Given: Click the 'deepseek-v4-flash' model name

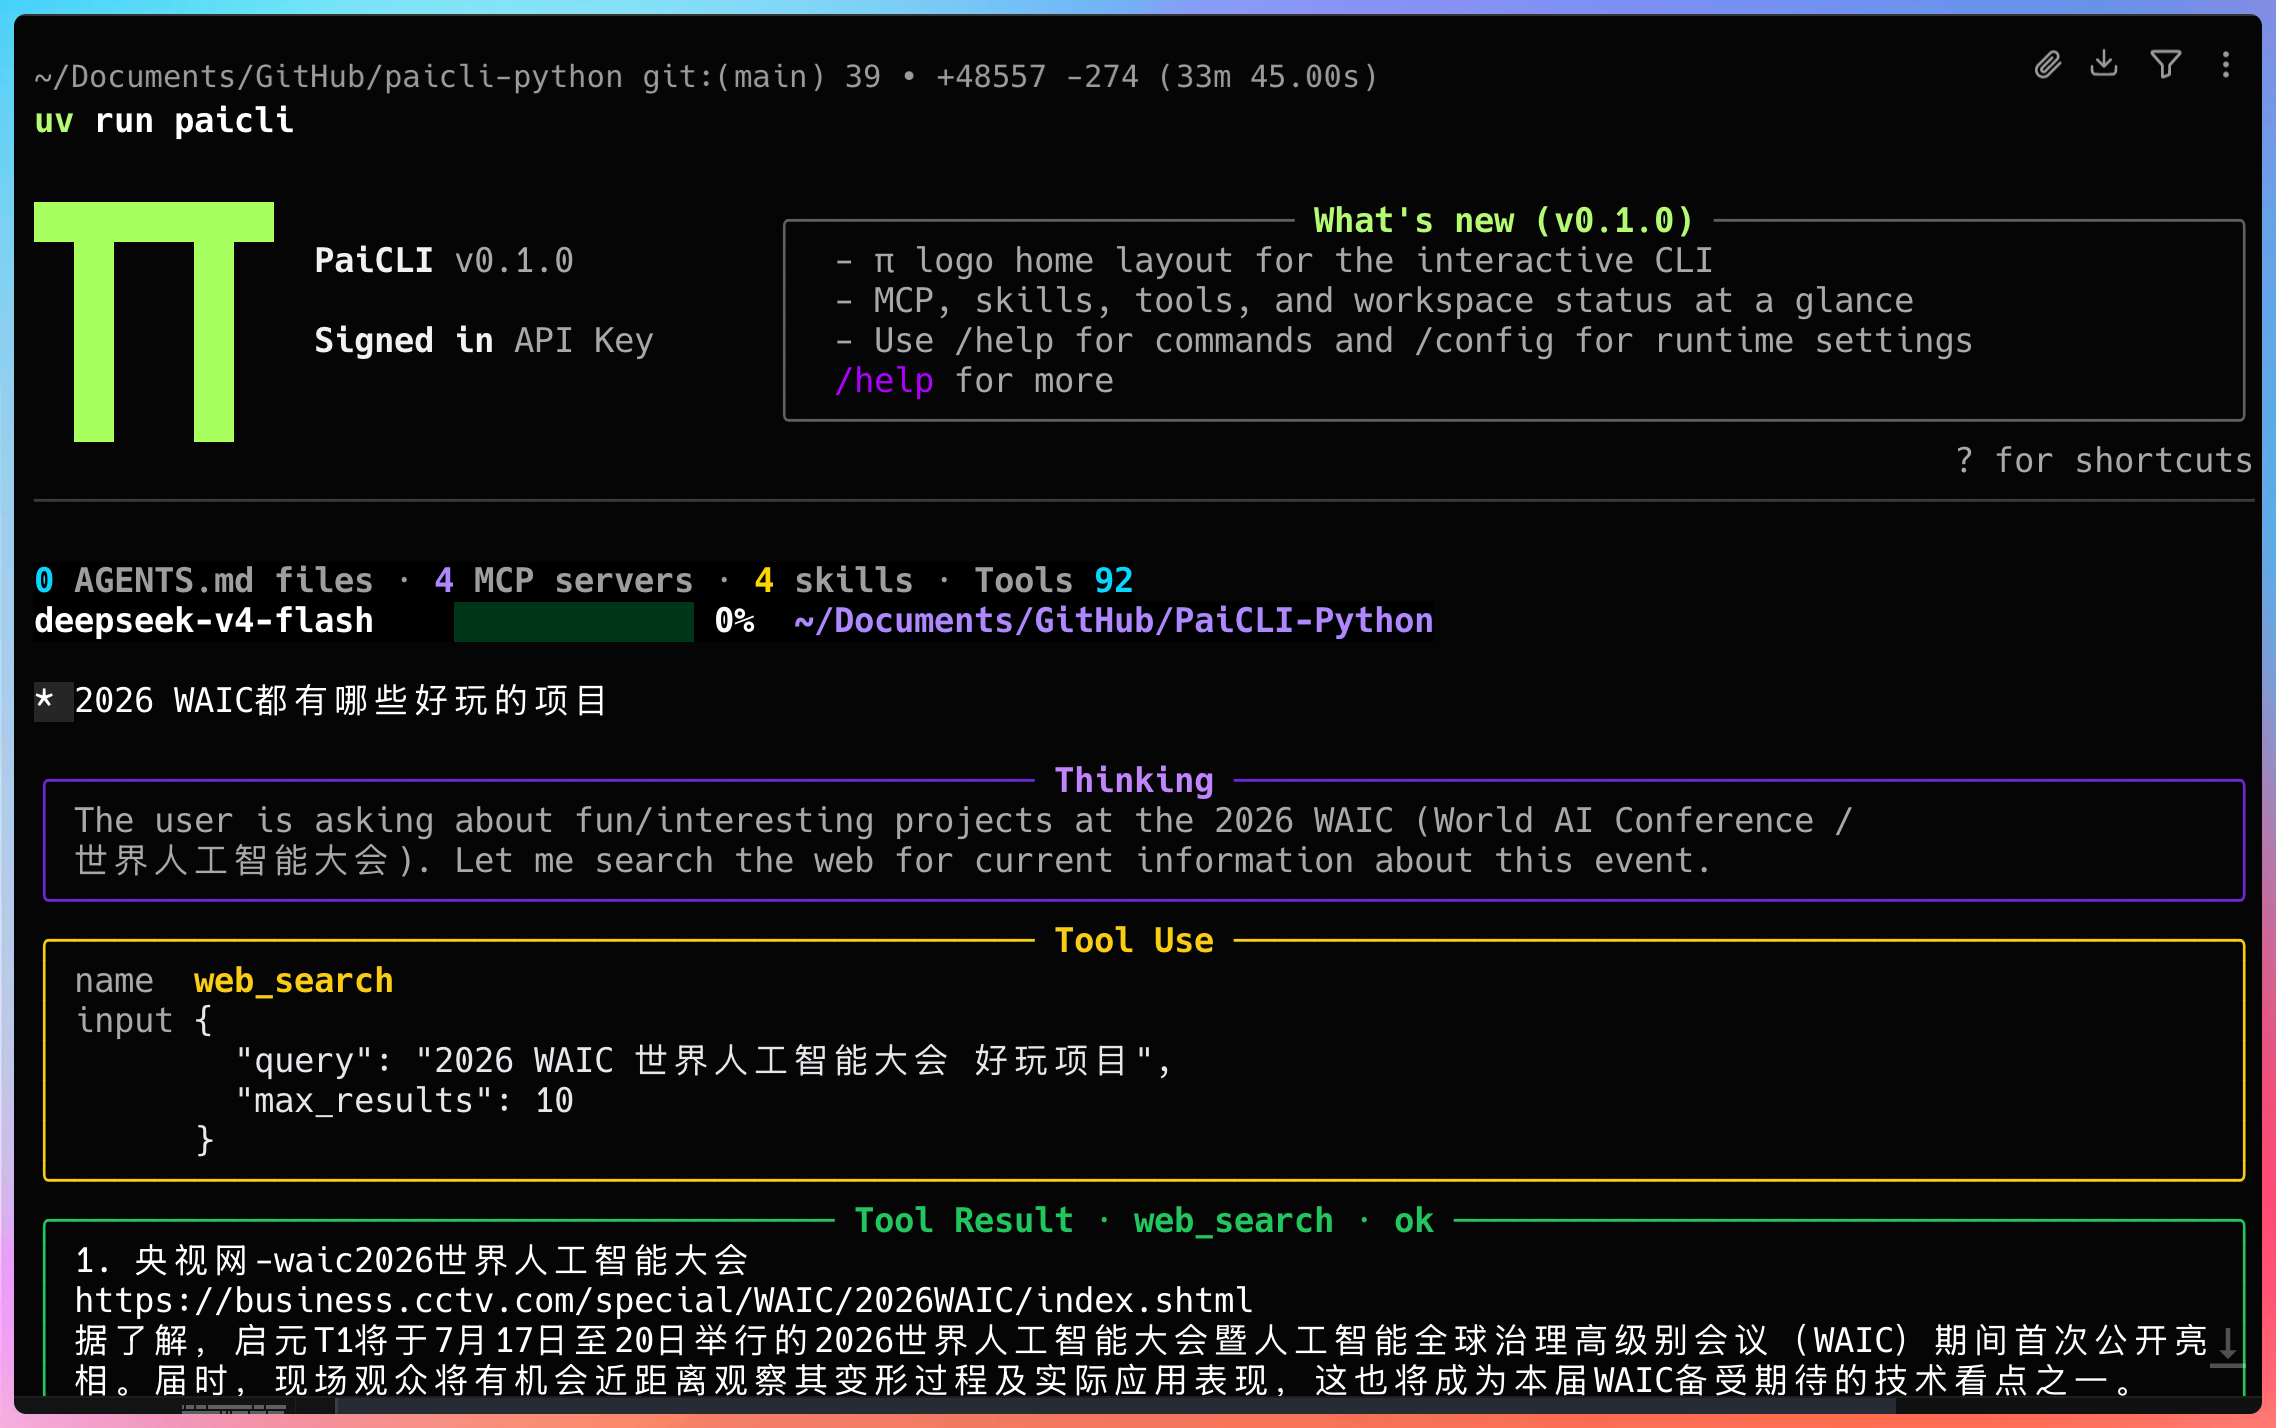Looking at the screenshot, I should (x=204, y=621).
